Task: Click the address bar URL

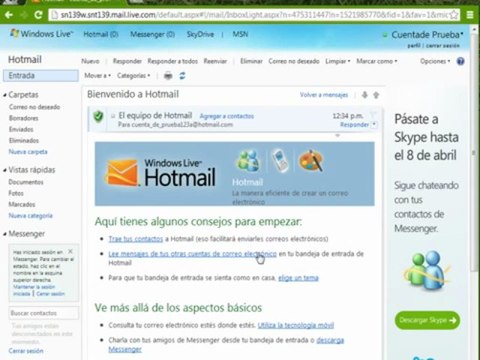Action: click(253, 15)
